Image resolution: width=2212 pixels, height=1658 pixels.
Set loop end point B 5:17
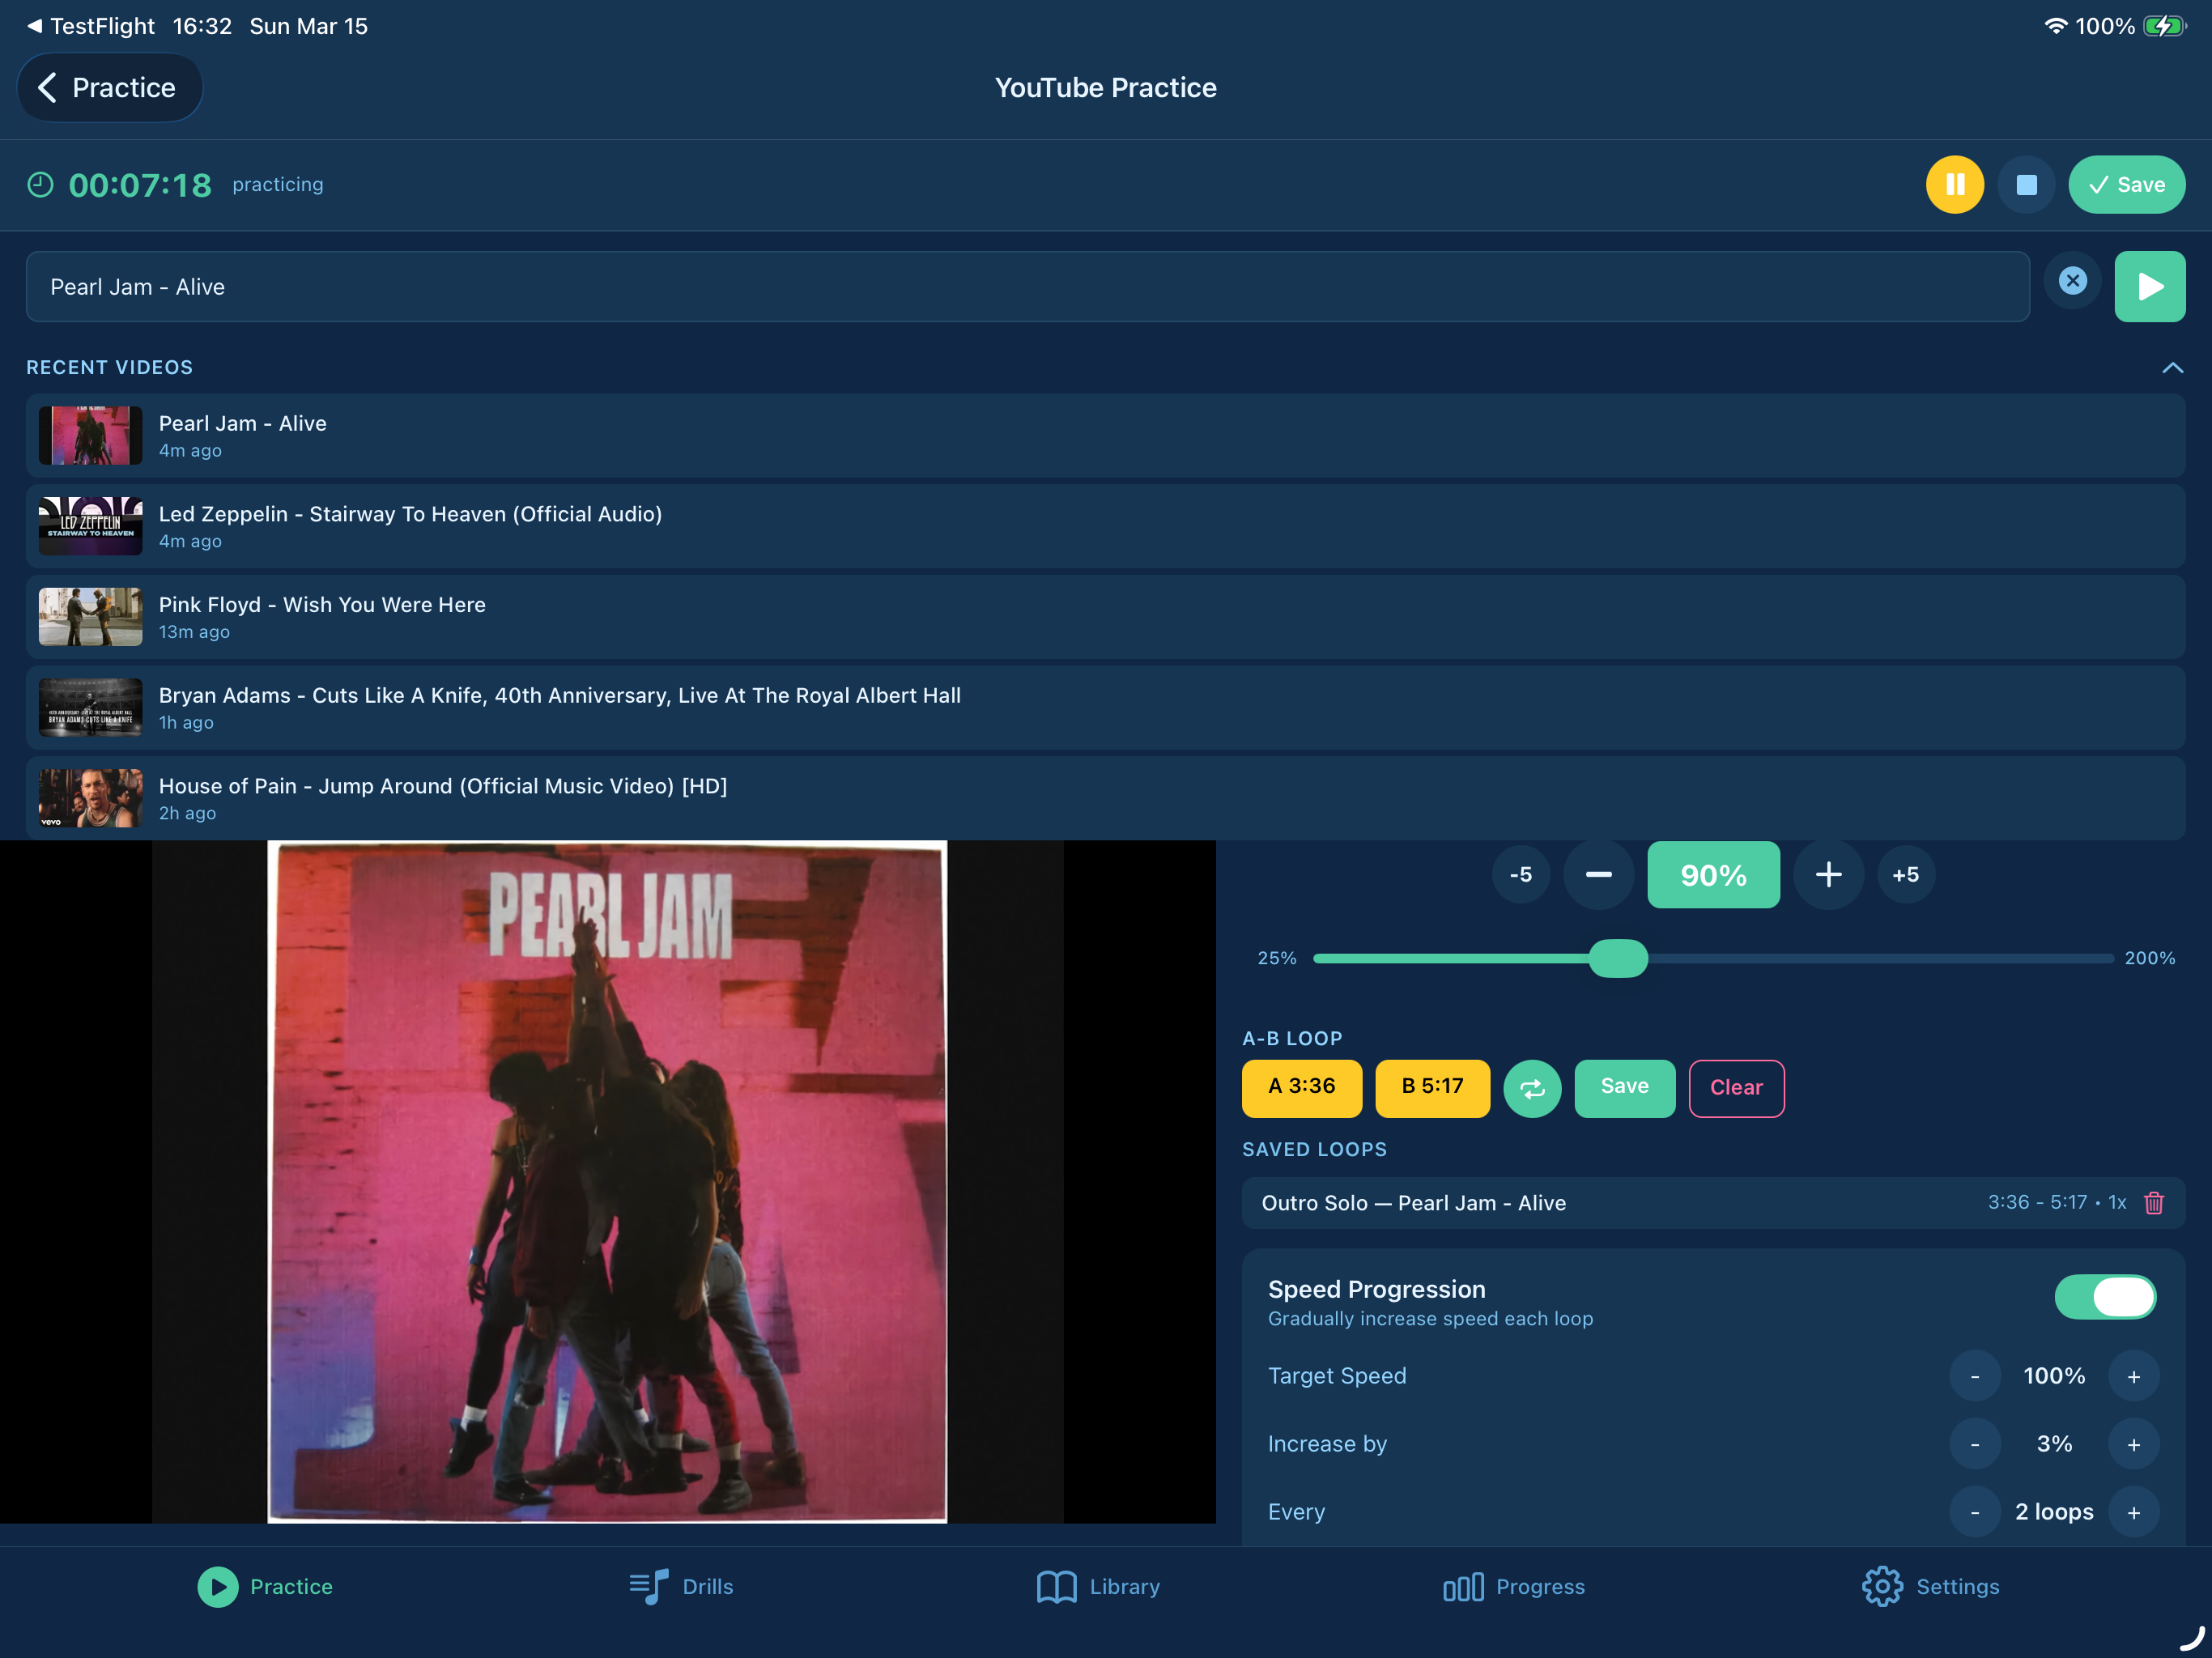point(1432,1088)
